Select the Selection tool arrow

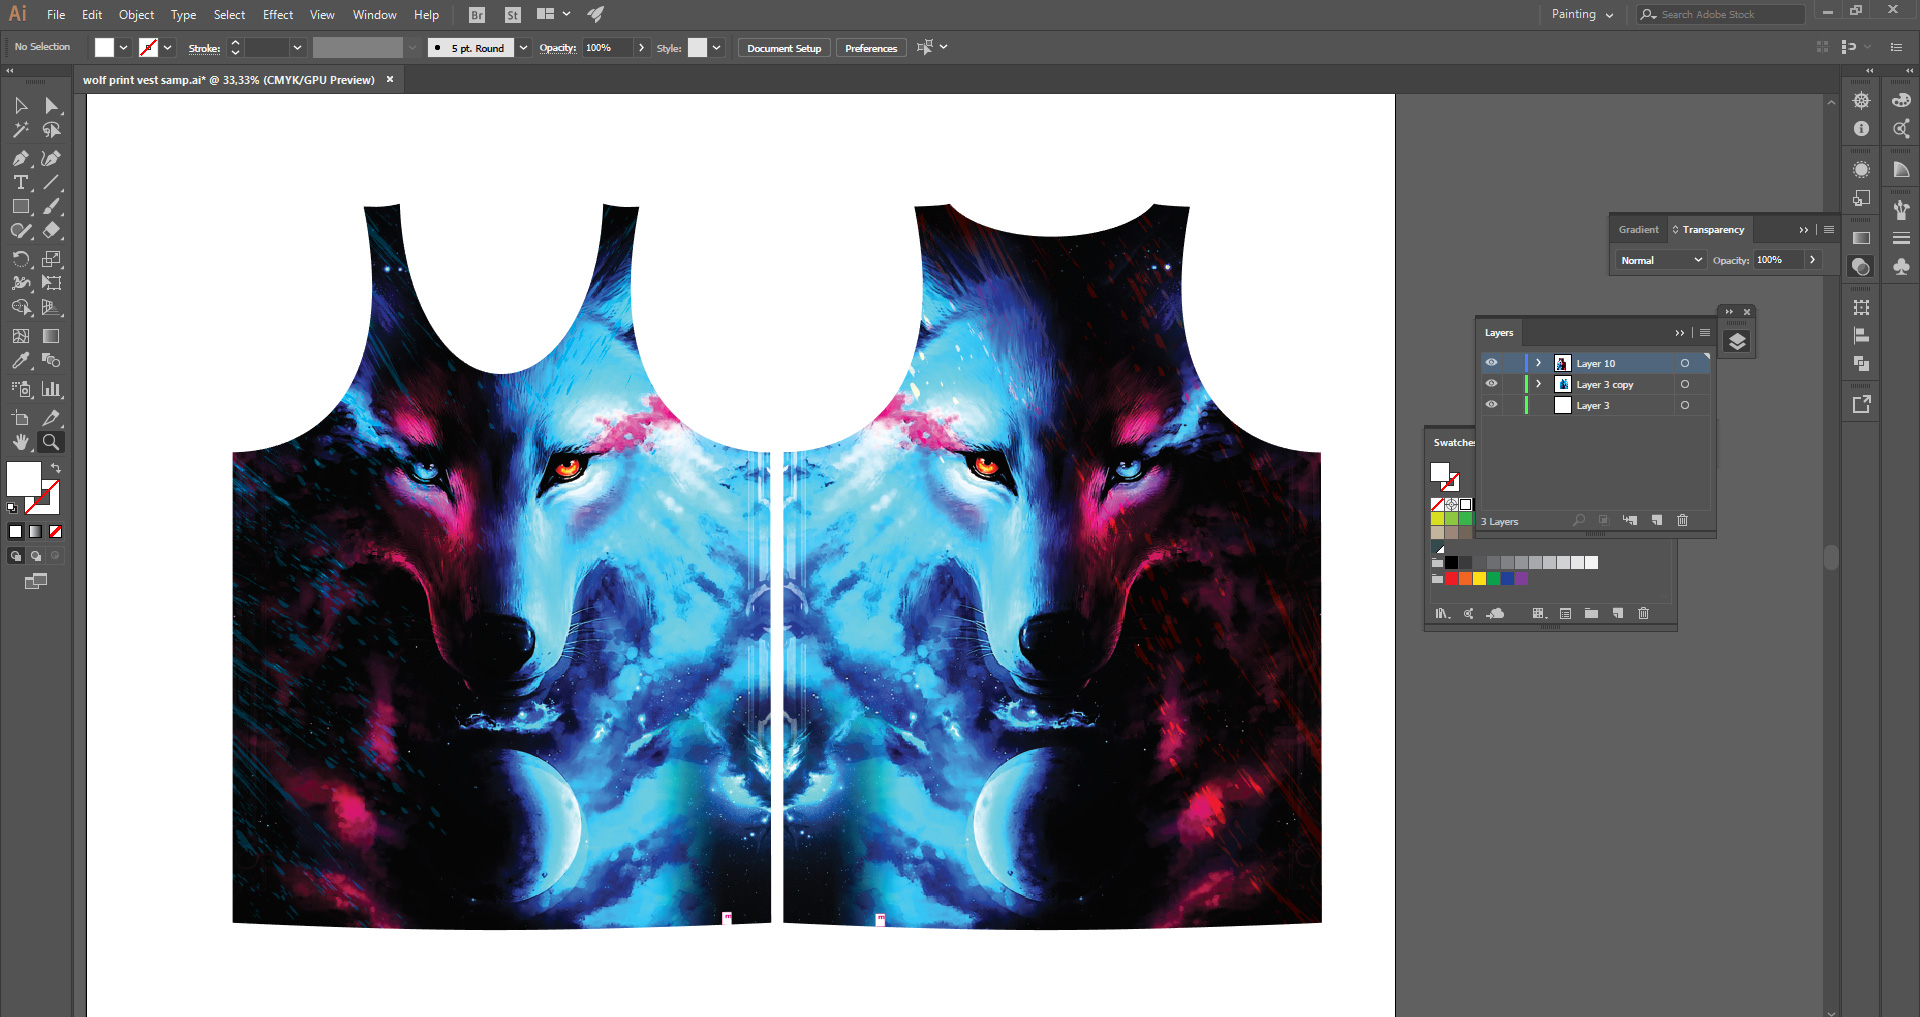click(21, 106)
